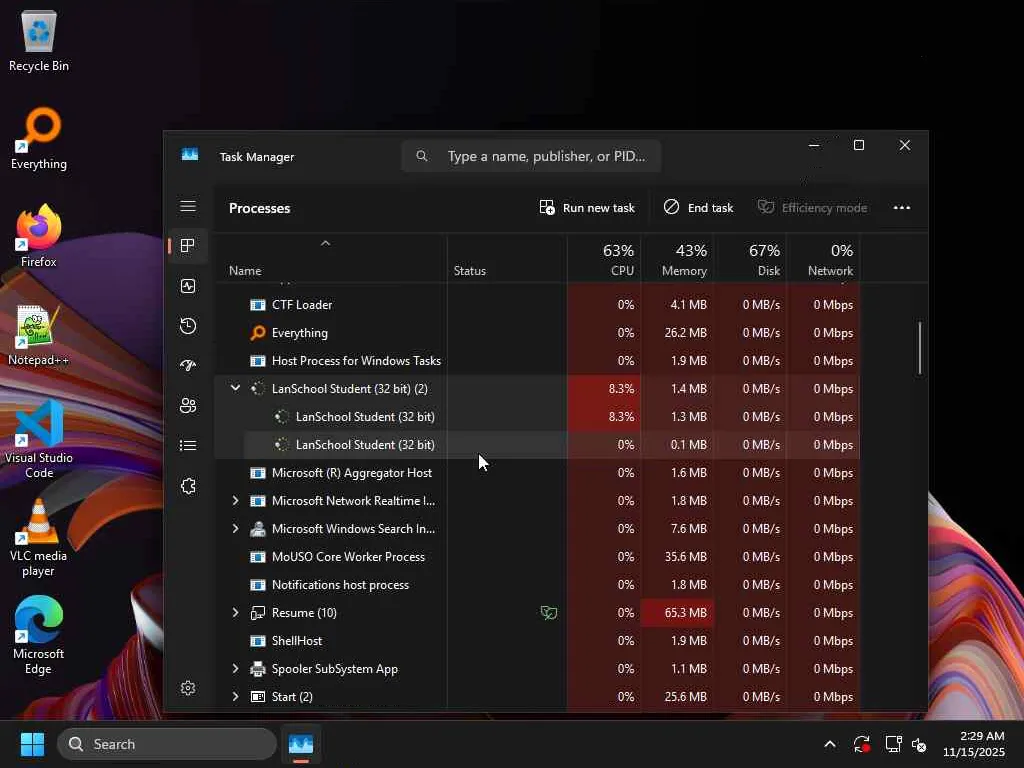Viewport: 1024px width, 768px height.
Task: Select the Visual Studio Code desktop shortcut
Action: click(x=39, y=440)
